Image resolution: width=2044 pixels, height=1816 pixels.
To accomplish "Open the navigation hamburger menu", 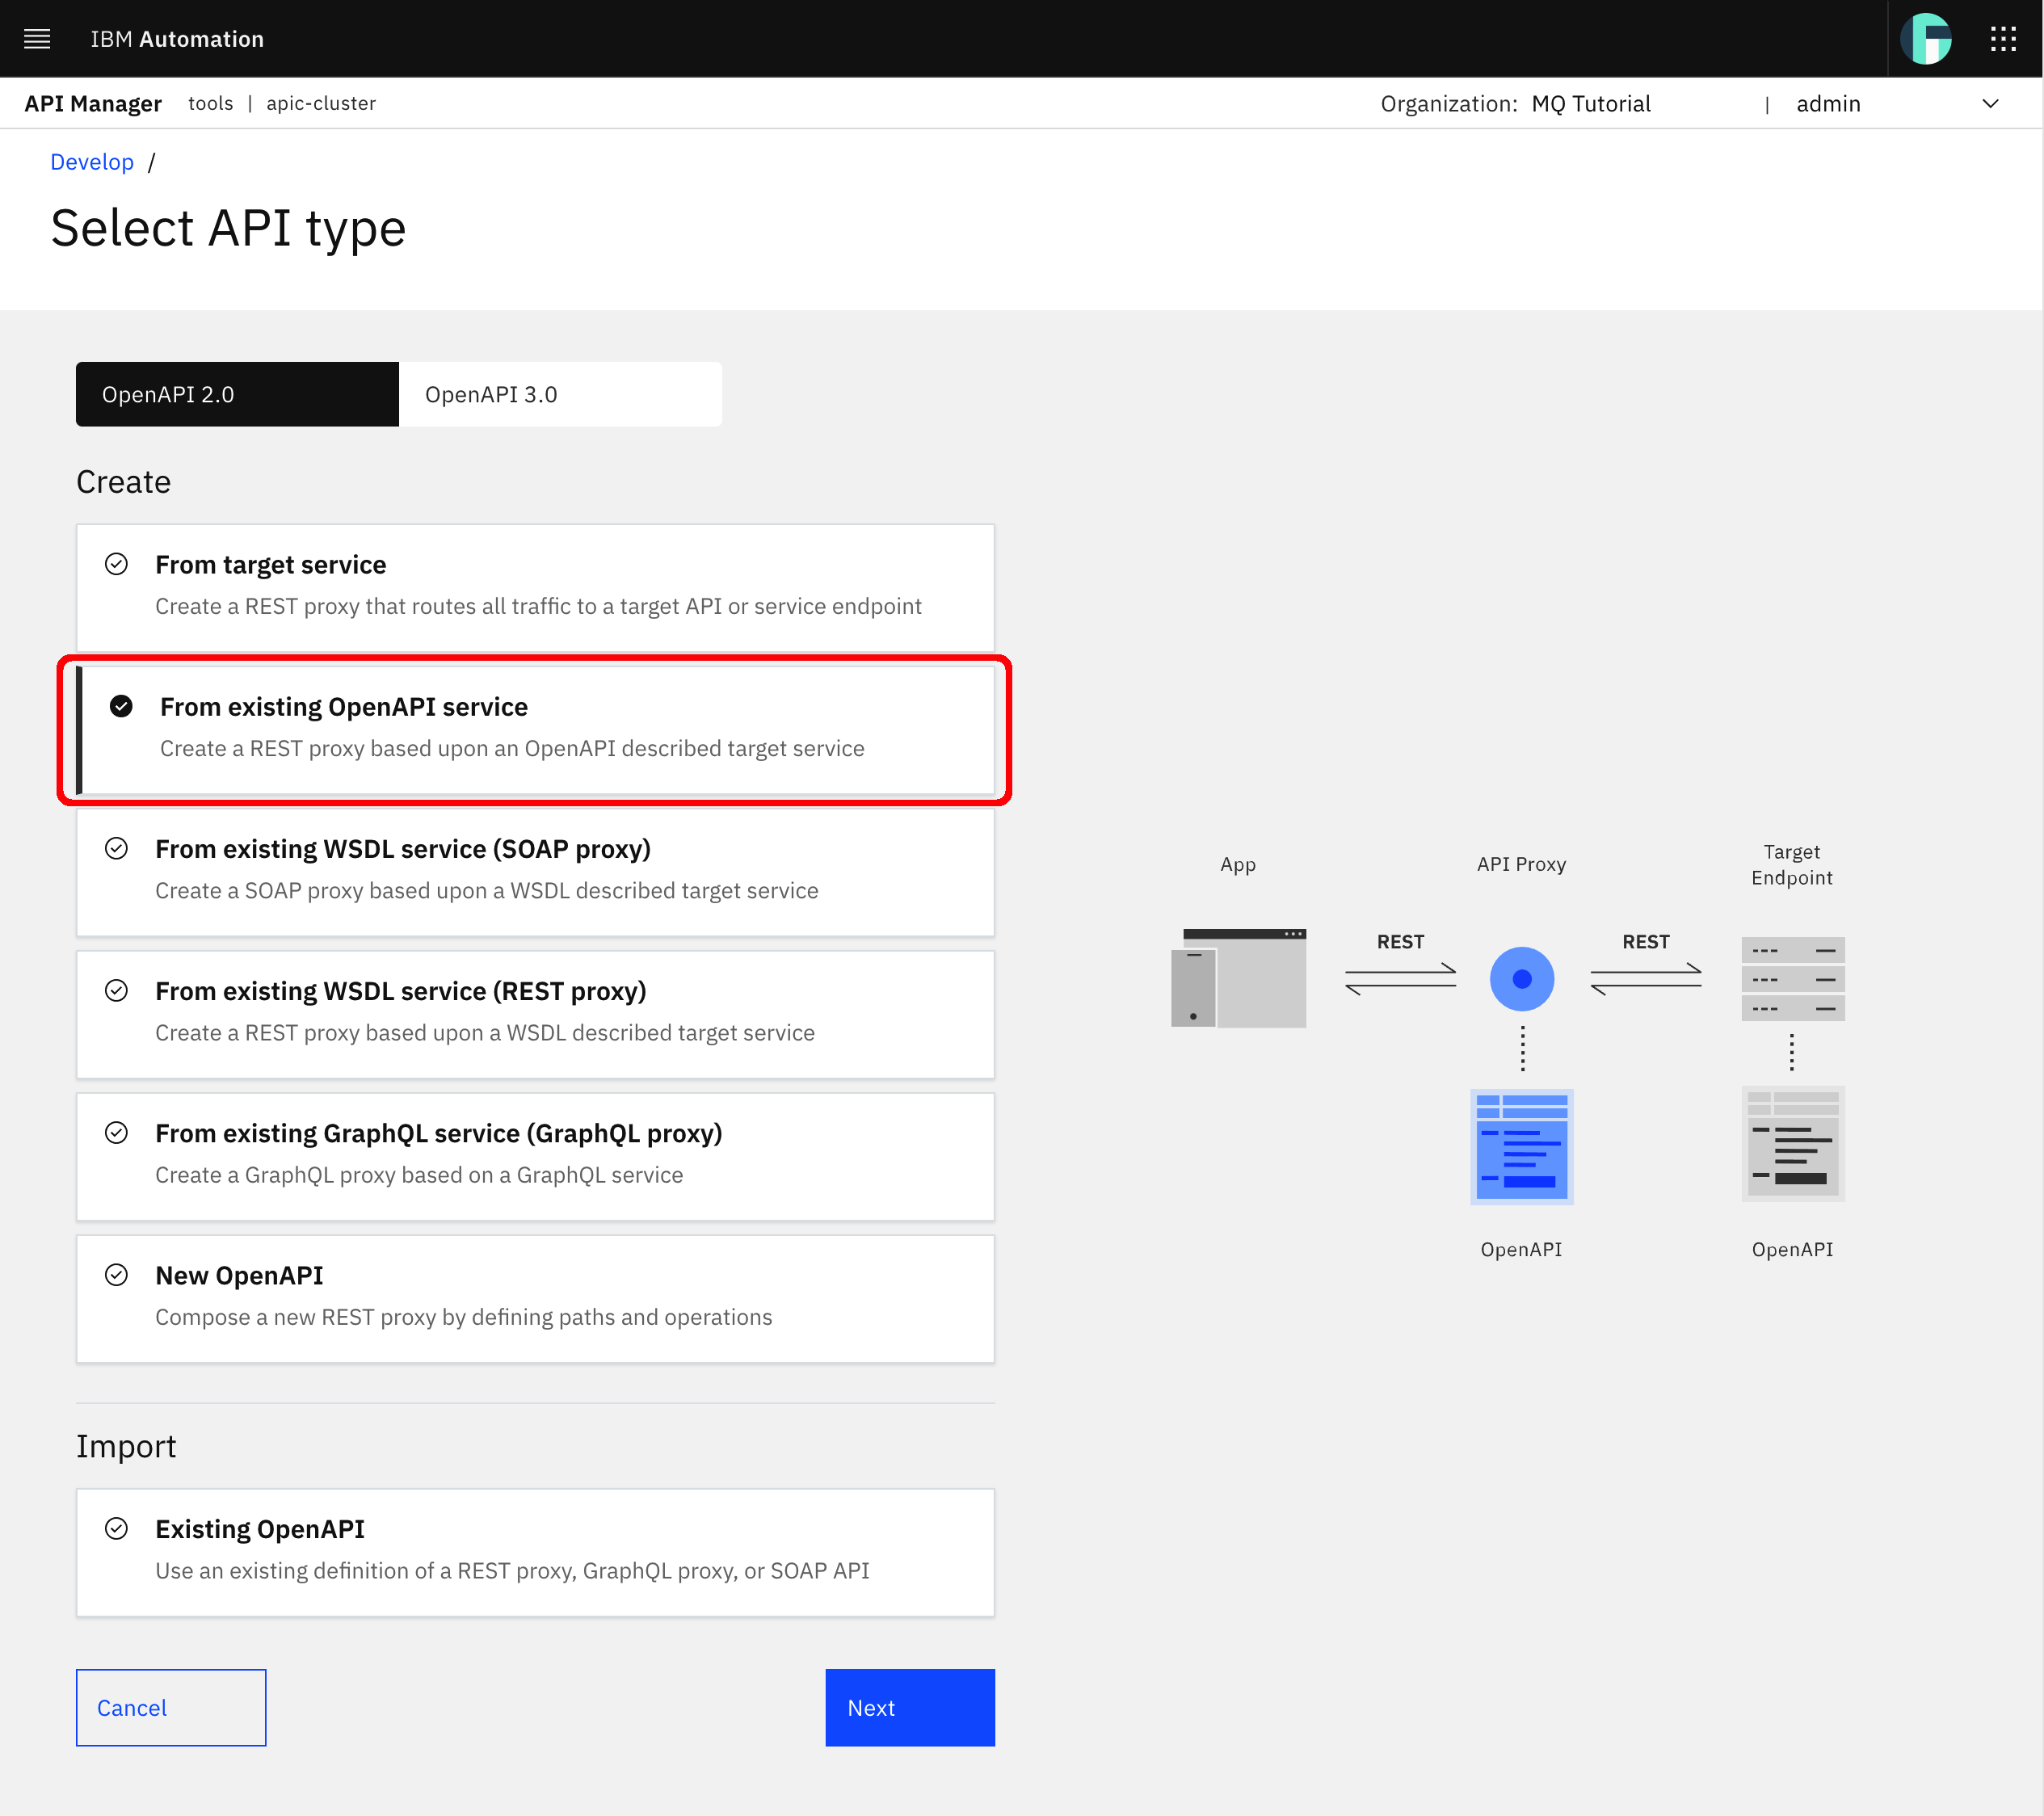I will 37,38.
